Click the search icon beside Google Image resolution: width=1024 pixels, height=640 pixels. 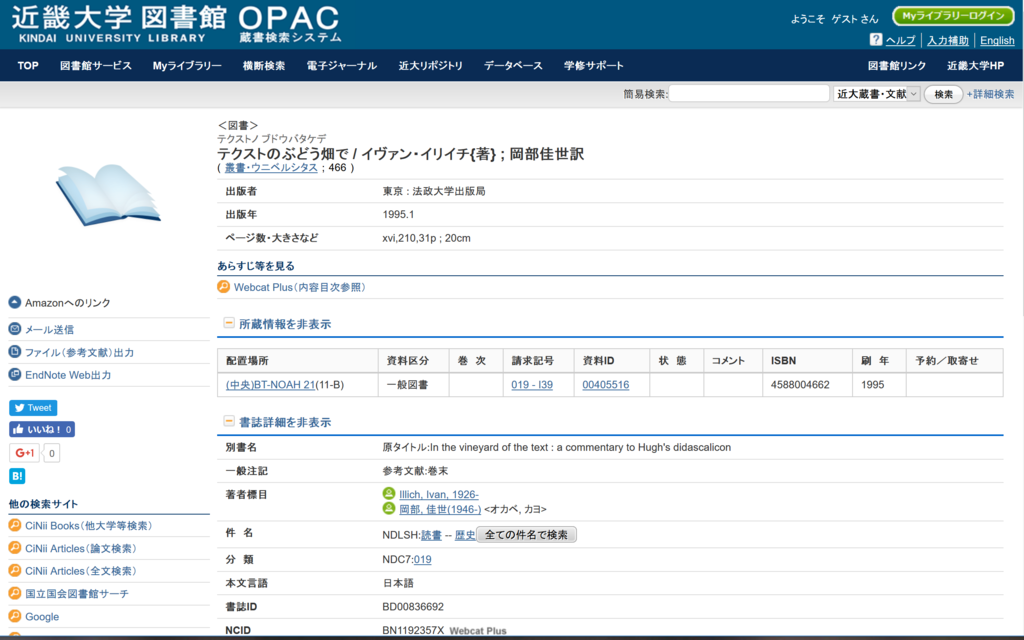point(14,616)
